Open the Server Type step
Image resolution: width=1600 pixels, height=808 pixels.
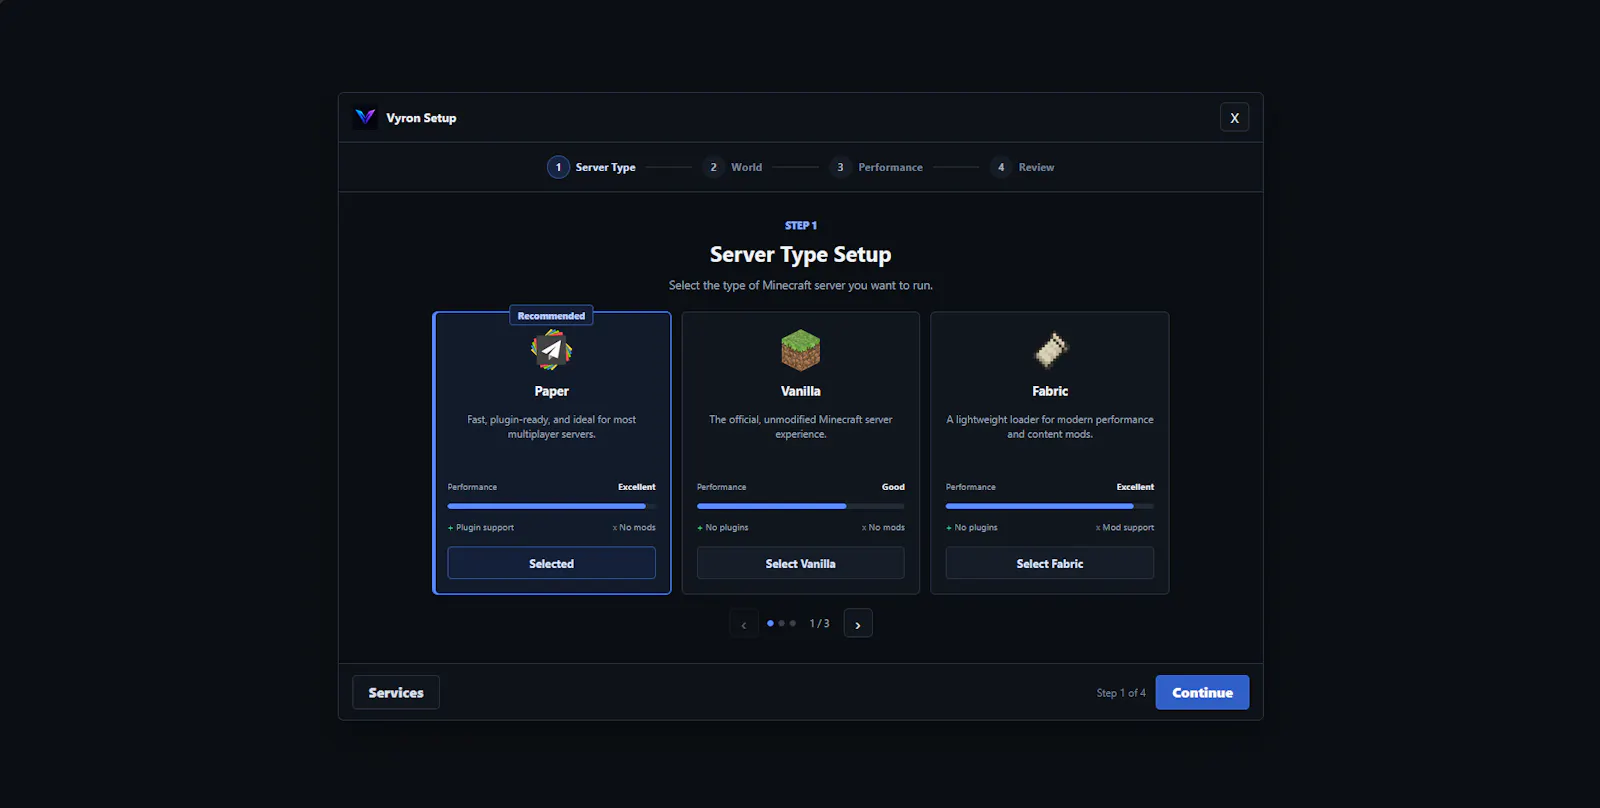[591, 167]
